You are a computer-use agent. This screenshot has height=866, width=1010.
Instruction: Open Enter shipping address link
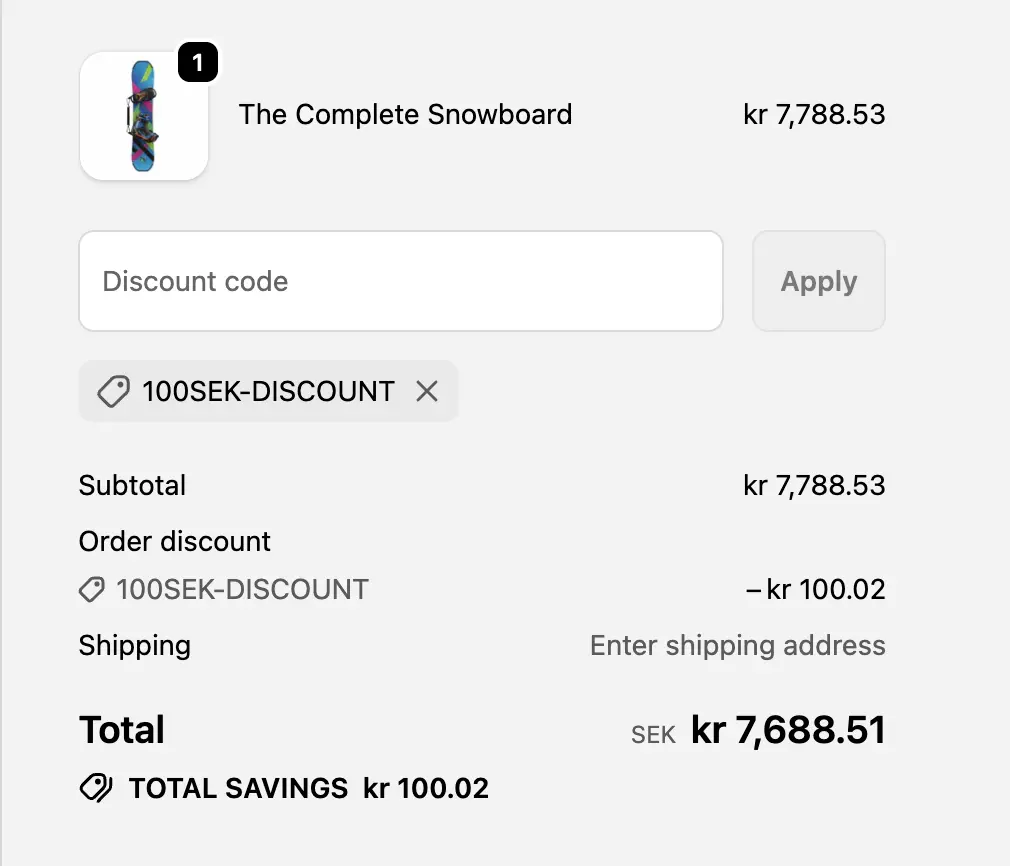(737, 645)
